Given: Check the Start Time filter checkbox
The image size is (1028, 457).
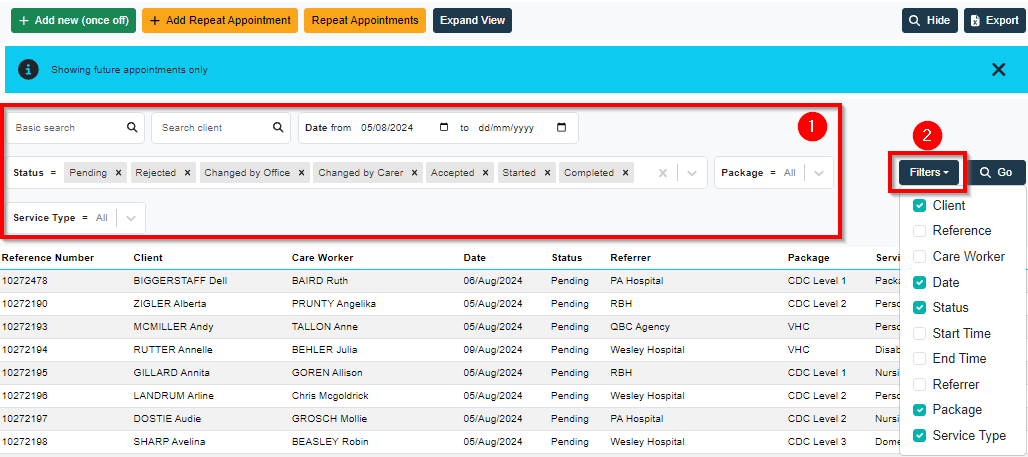Looking at the screenshot, I should tap(919, 333).
